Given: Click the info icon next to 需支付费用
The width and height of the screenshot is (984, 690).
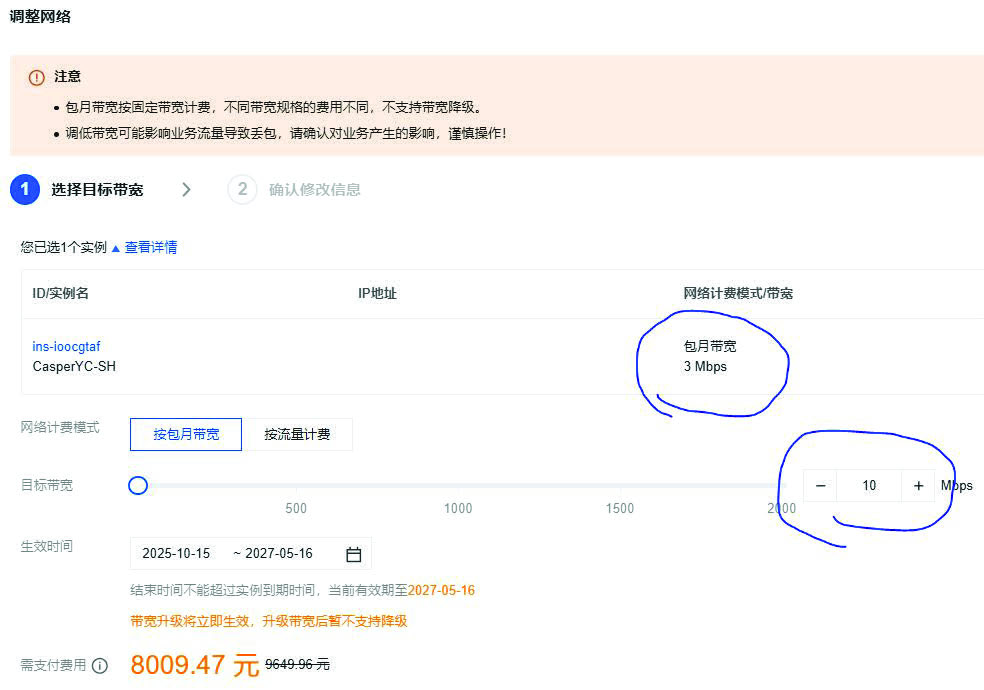Looking at the screenshot, I should click(100, 665).
